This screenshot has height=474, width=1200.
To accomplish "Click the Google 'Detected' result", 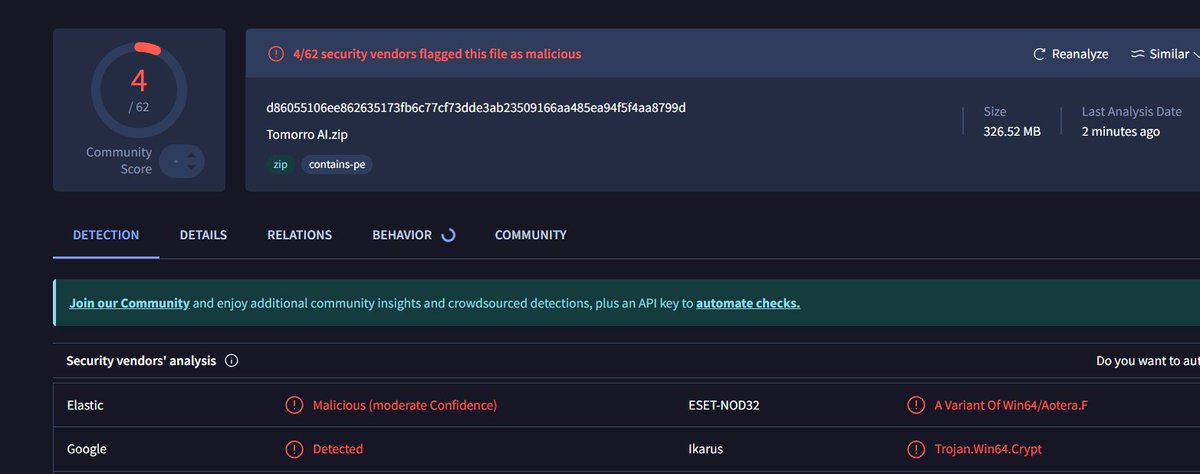I will coord(338,449).
